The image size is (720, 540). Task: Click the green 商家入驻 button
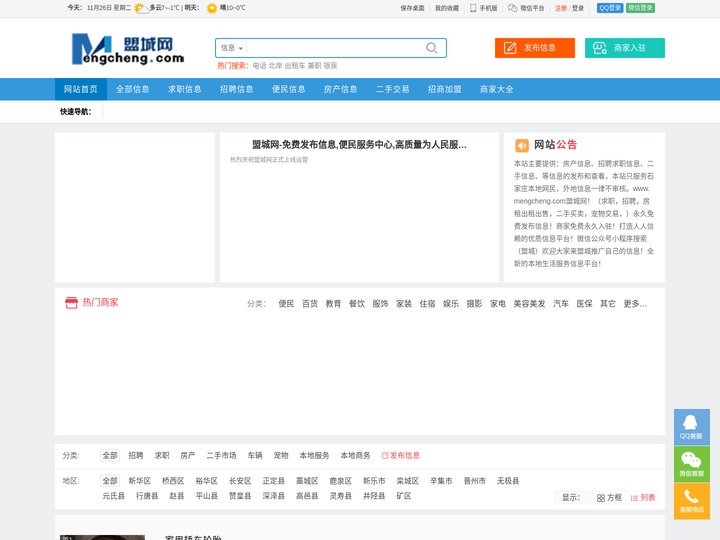click(624, 48)
